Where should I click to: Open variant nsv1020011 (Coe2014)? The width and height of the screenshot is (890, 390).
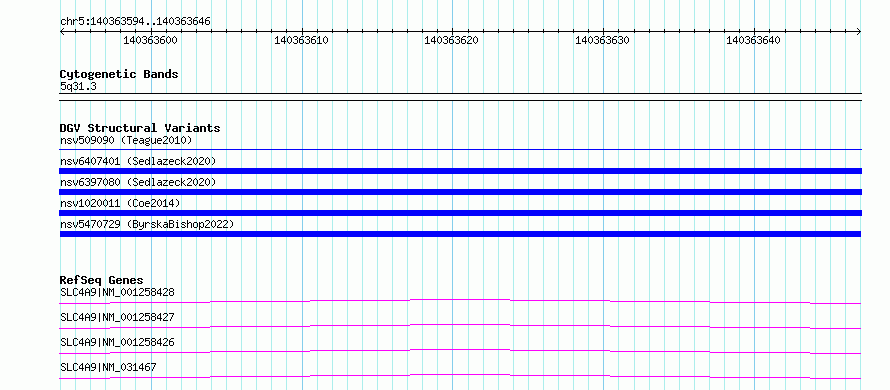pos(120,203)
